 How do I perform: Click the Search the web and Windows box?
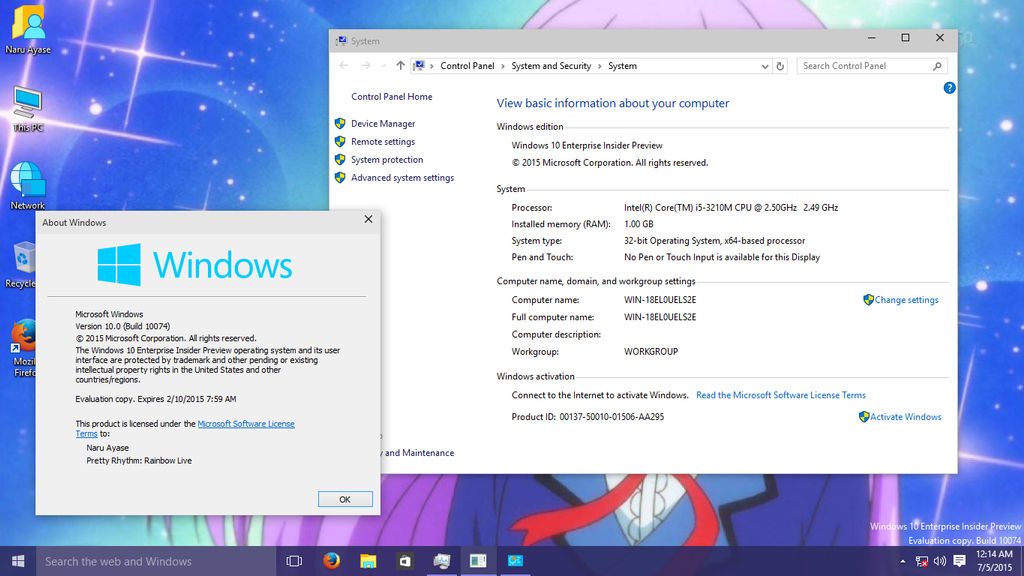pyautogui.click(x=155, y=561)
